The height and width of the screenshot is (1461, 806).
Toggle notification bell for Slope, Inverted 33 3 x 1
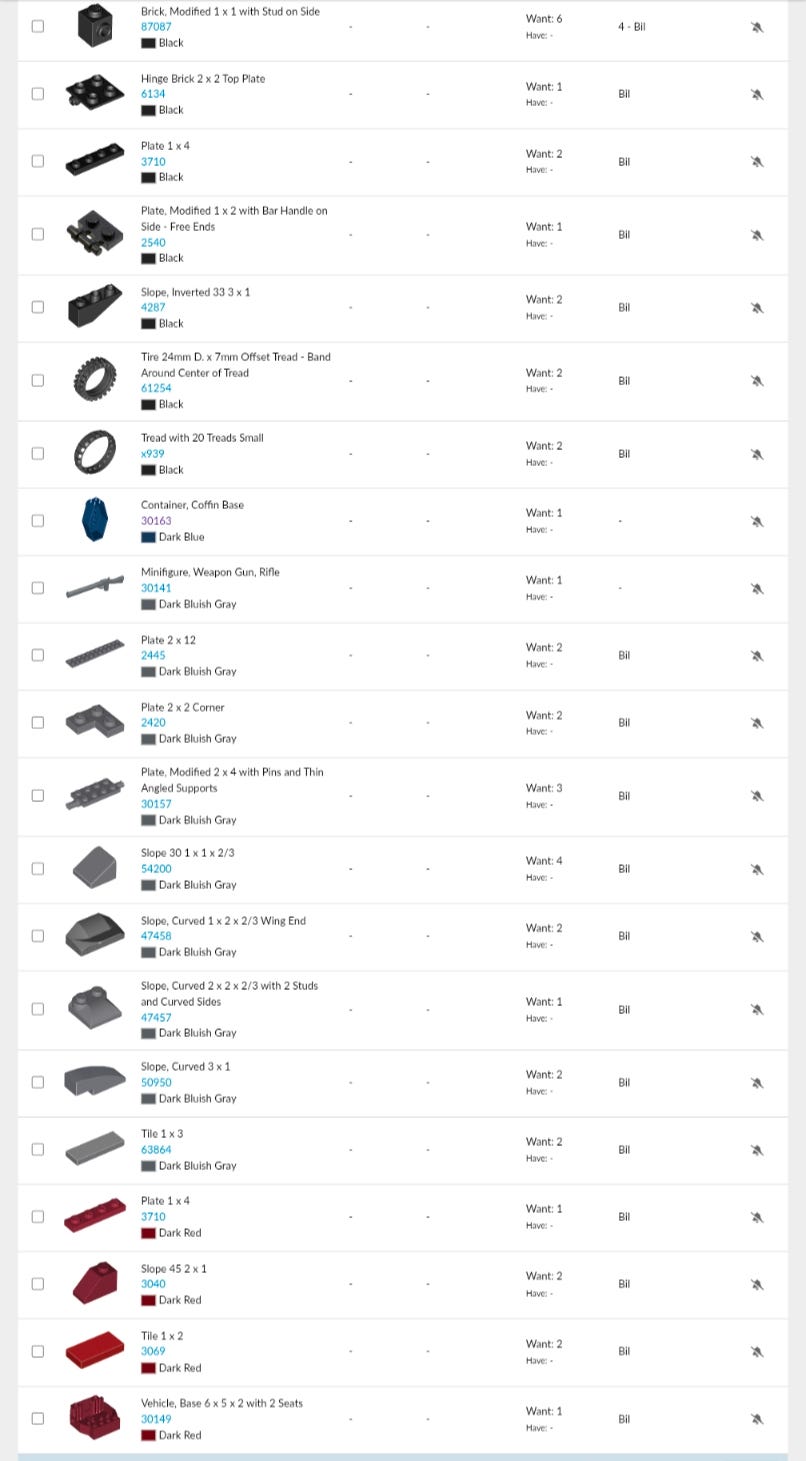(x=757, y=307)
